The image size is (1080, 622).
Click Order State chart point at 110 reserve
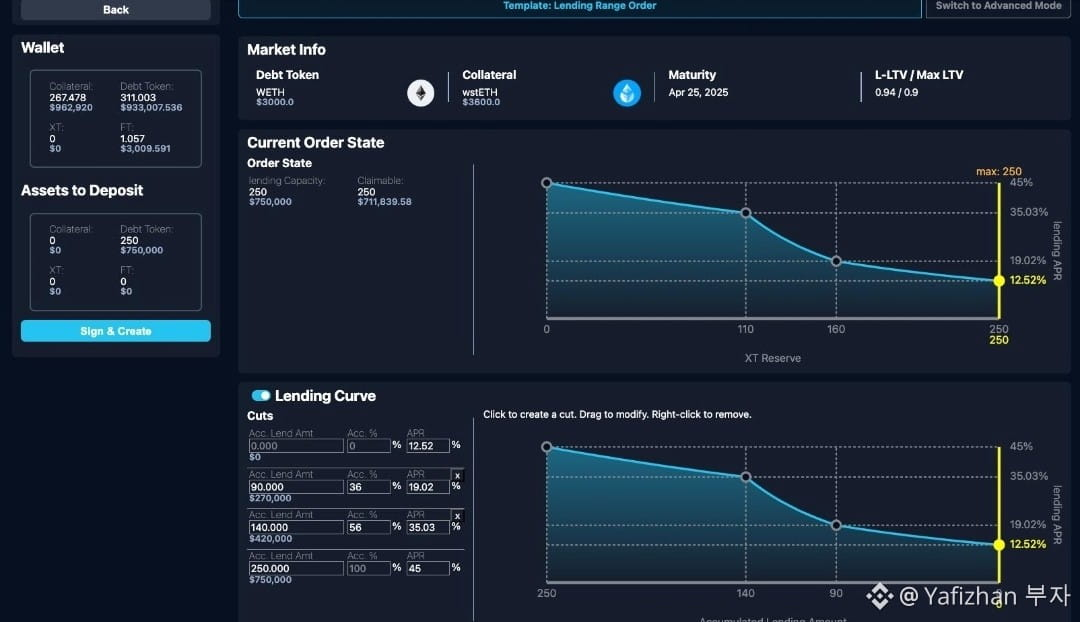point(745,213)
